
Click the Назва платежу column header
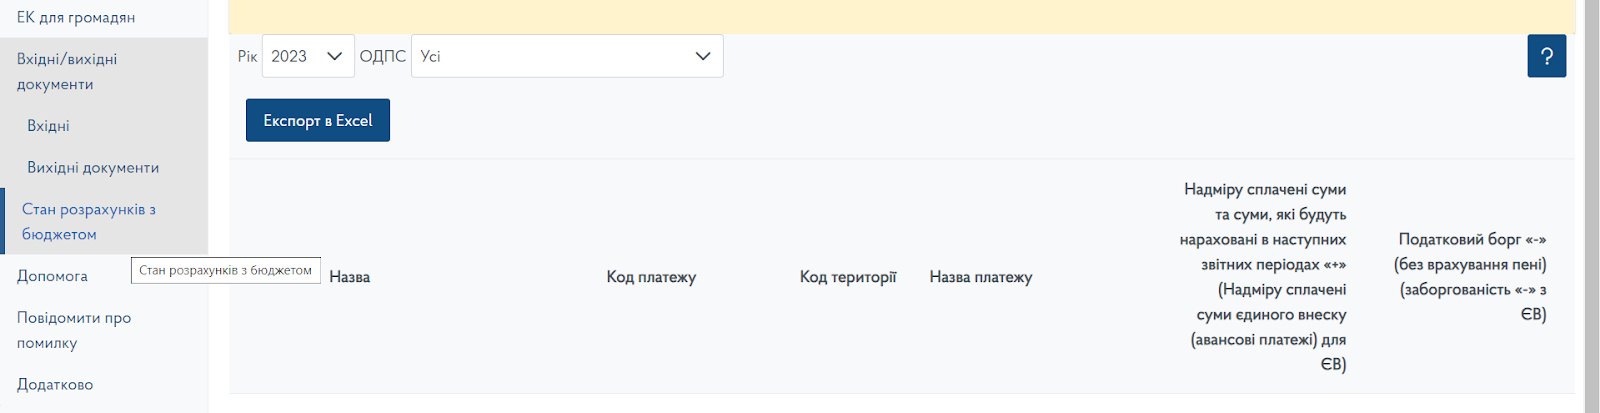coord(981,277)
